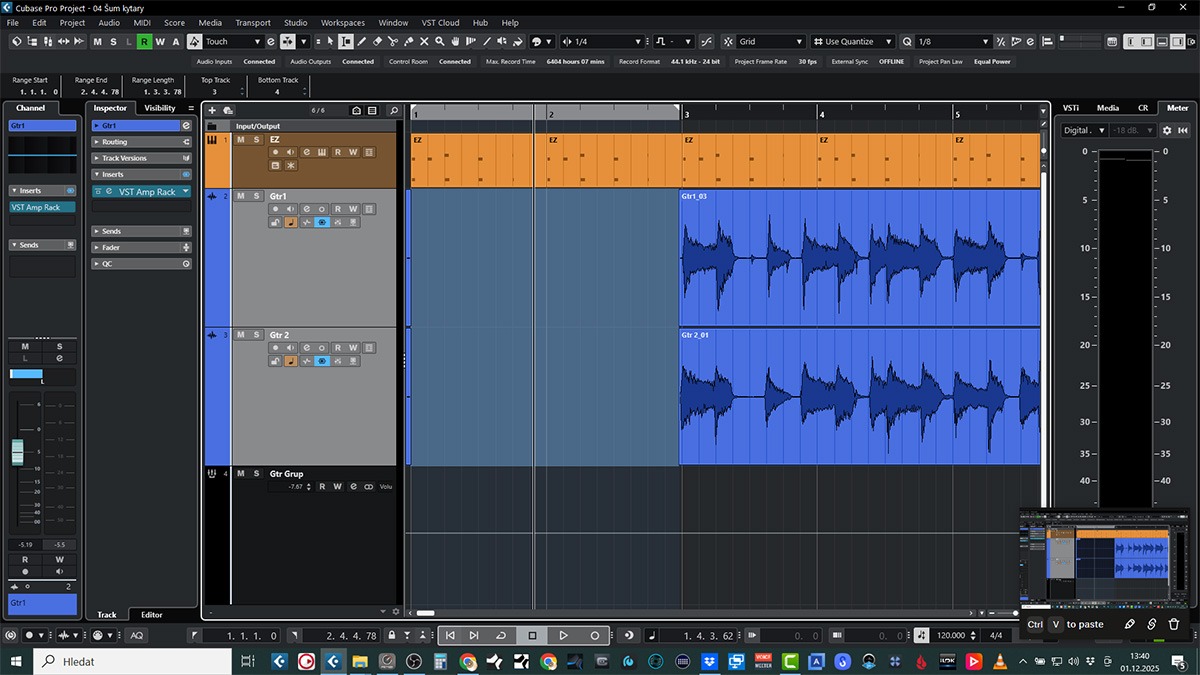Screen dimensions: 1200x675
Task: Click the Add Track plus icon
Action: point(212,111)
